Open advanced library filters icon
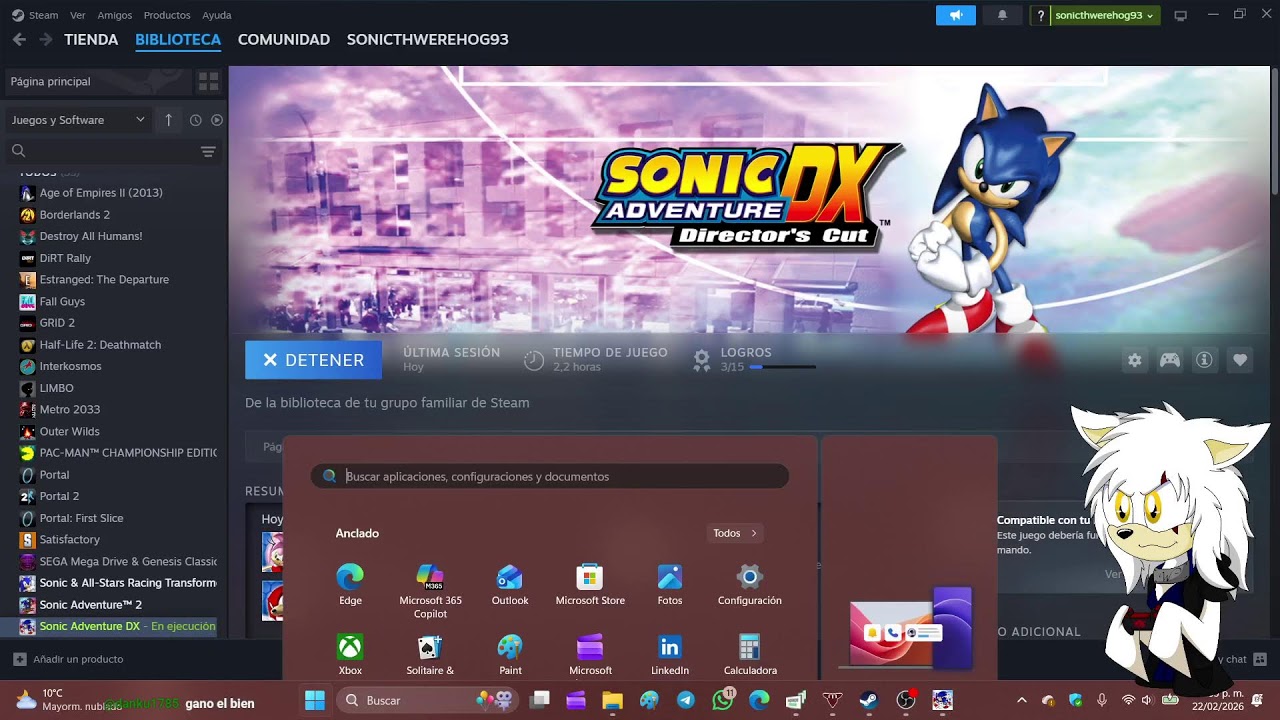The image size is (1280, 720). pyautogui.click(x=208, y=151)
